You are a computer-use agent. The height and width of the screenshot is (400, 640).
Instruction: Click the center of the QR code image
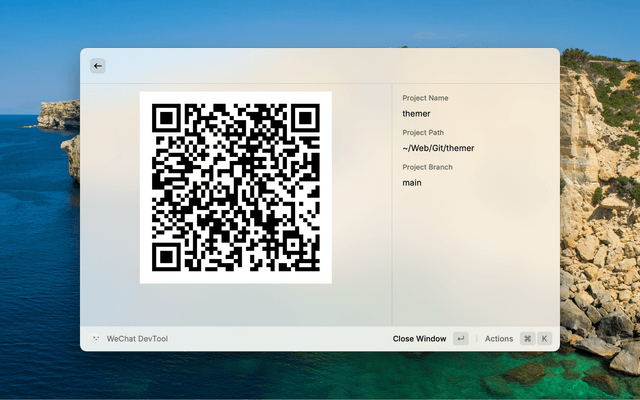235,187
